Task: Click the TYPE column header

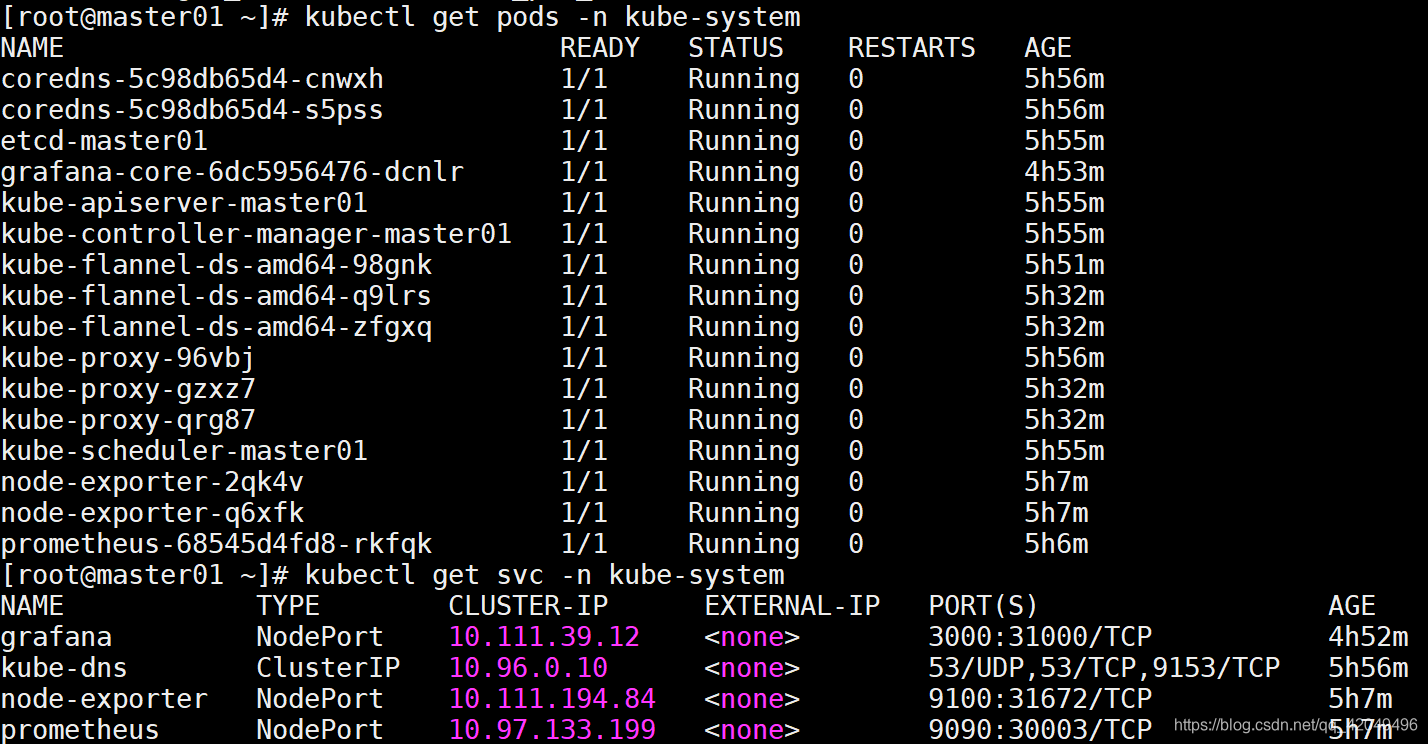Action: pos(288,606)
